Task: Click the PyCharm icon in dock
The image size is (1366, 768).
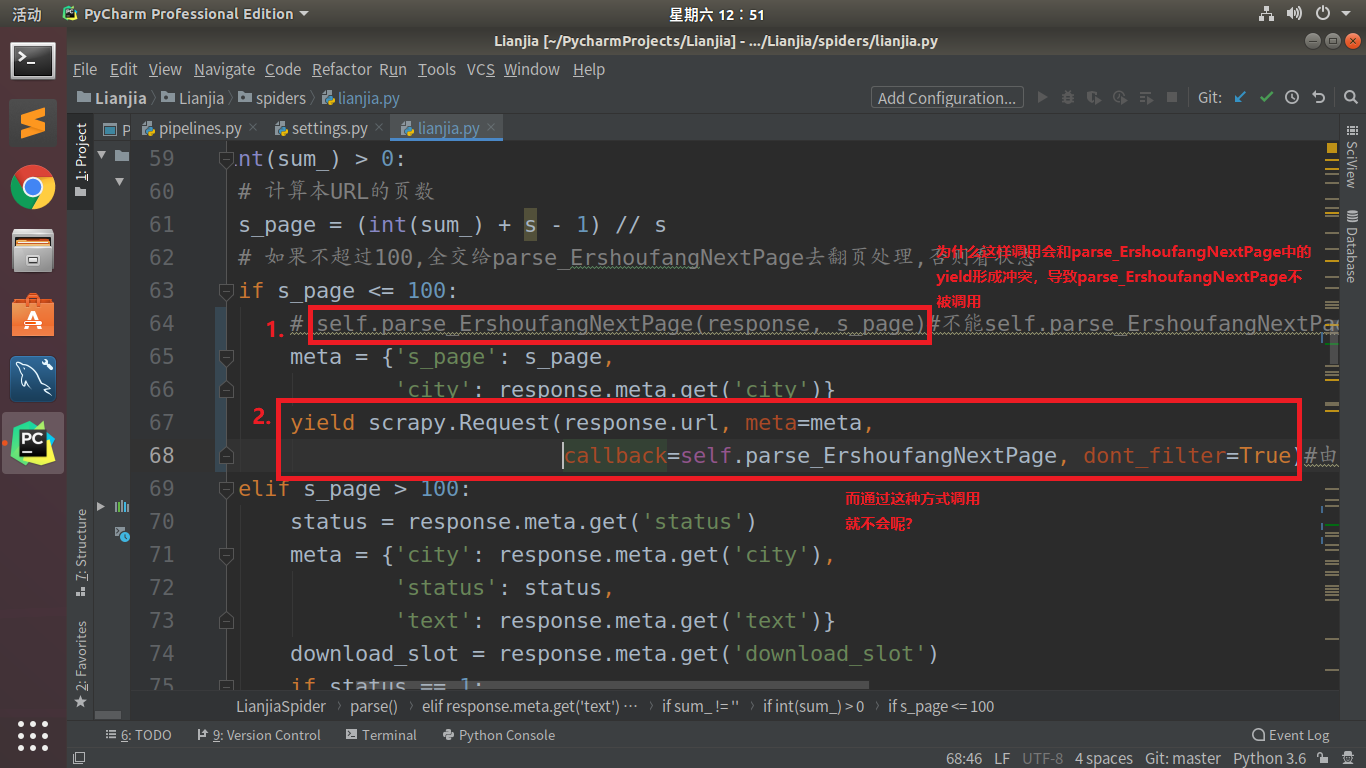Action: point(33,442)
